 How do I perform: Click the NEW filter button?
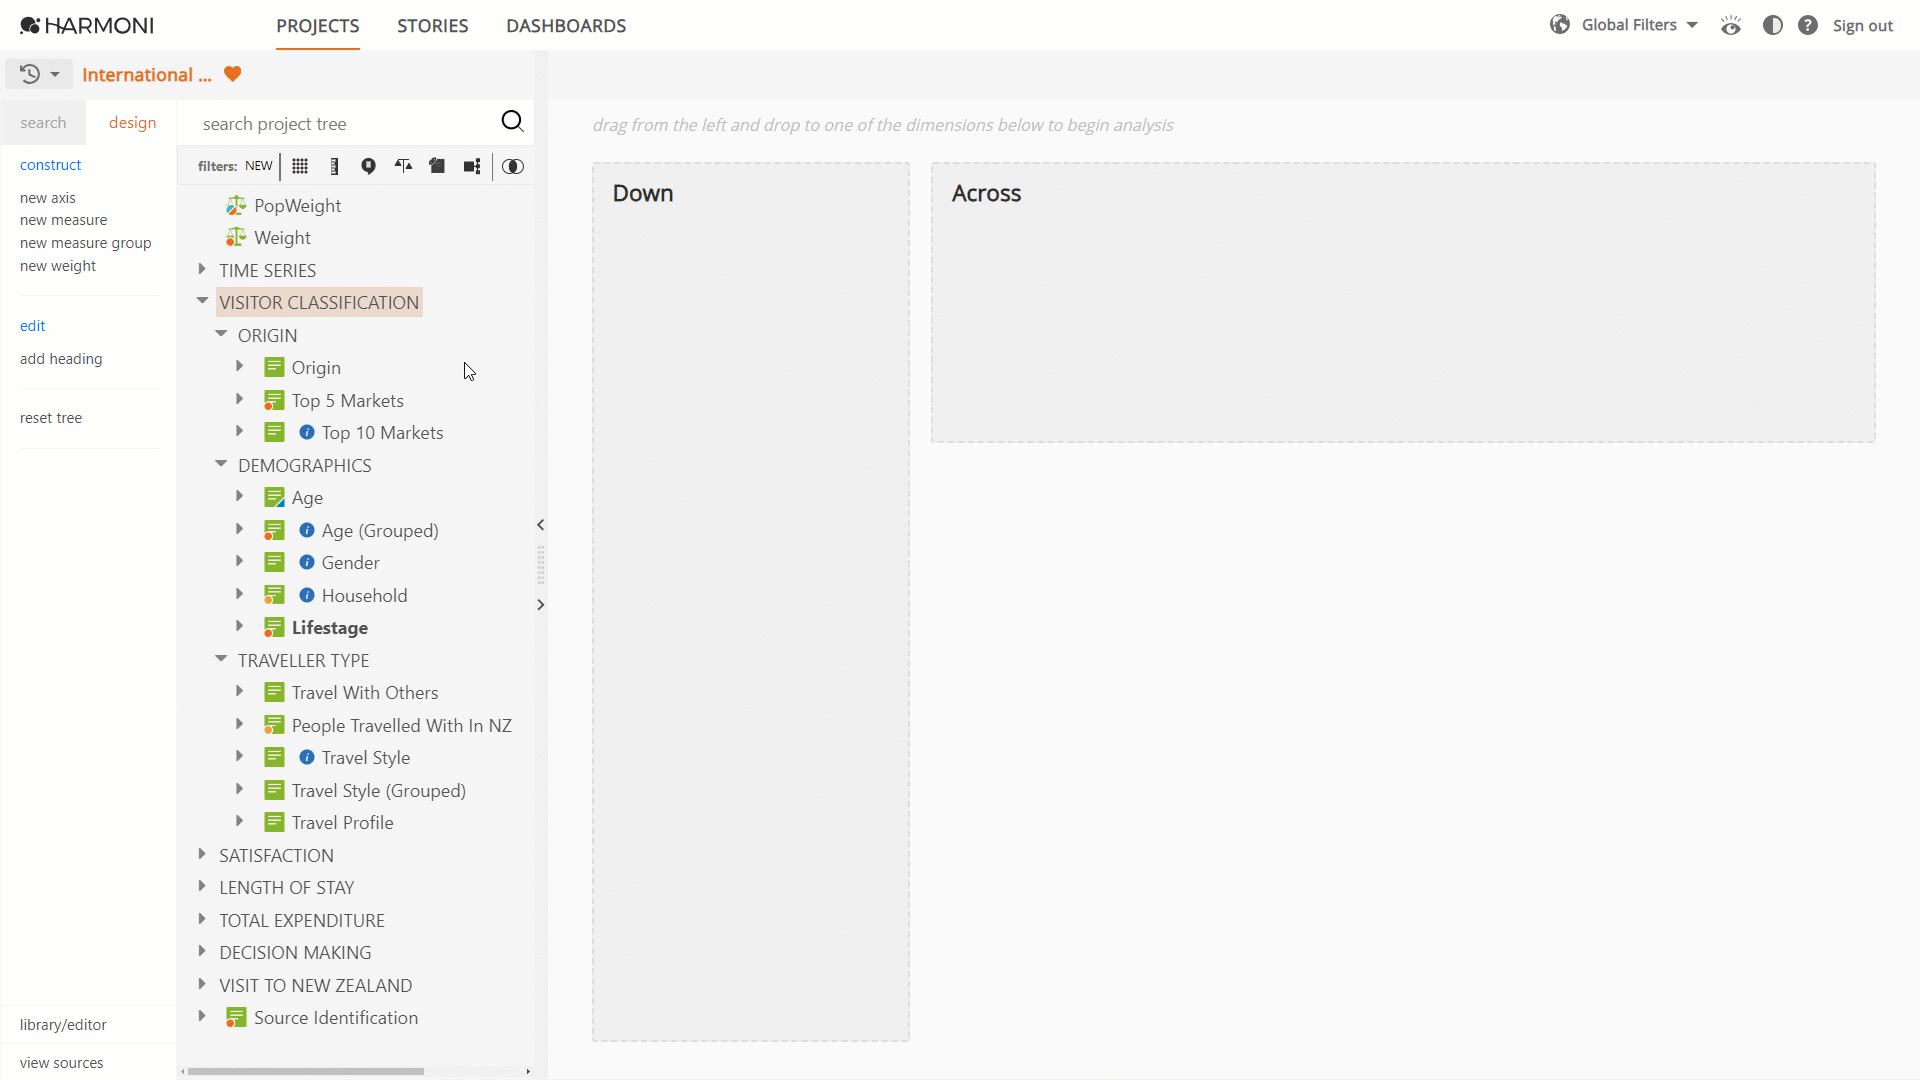pos(258,166)
